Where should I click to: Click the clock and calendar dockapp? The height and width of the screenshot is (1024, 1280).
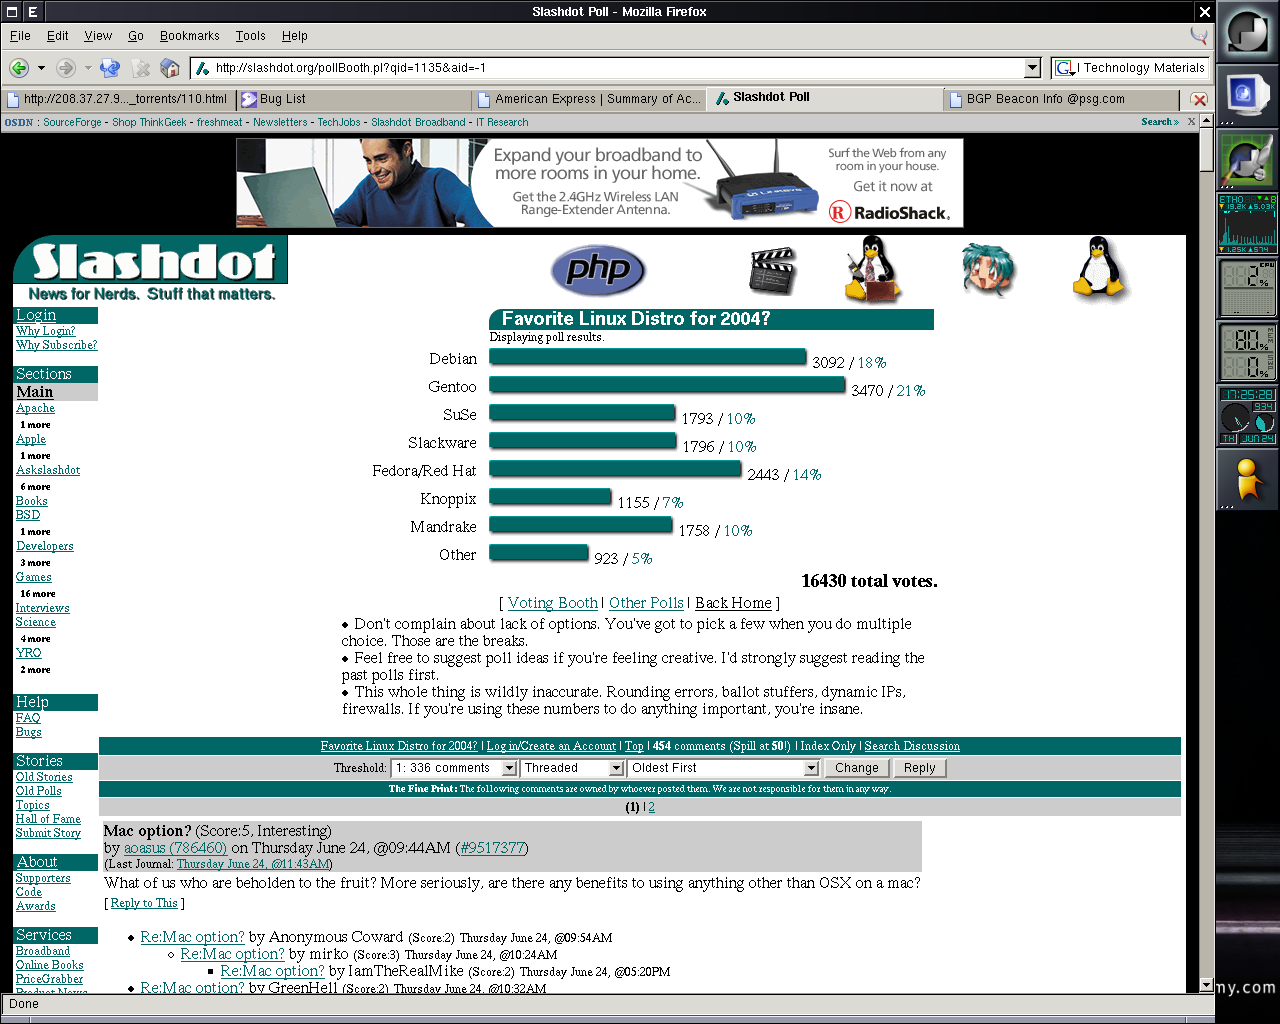click(x=1247, y=416)
